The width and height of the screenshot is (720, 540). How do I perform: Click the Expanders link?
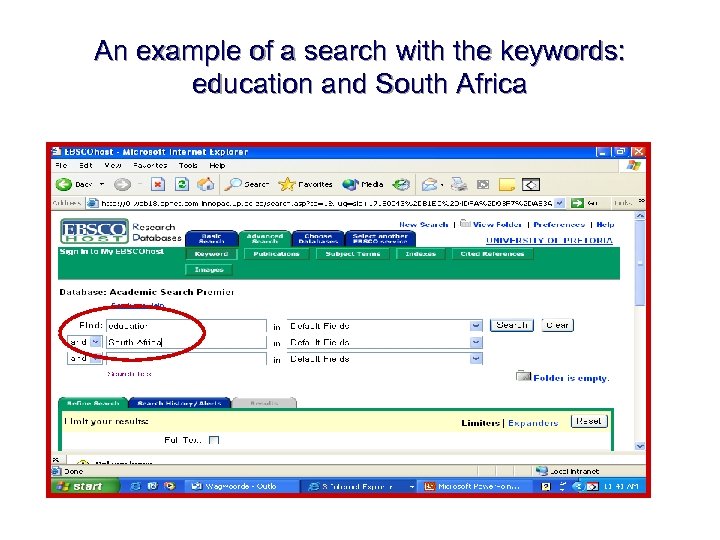point(533,423)
